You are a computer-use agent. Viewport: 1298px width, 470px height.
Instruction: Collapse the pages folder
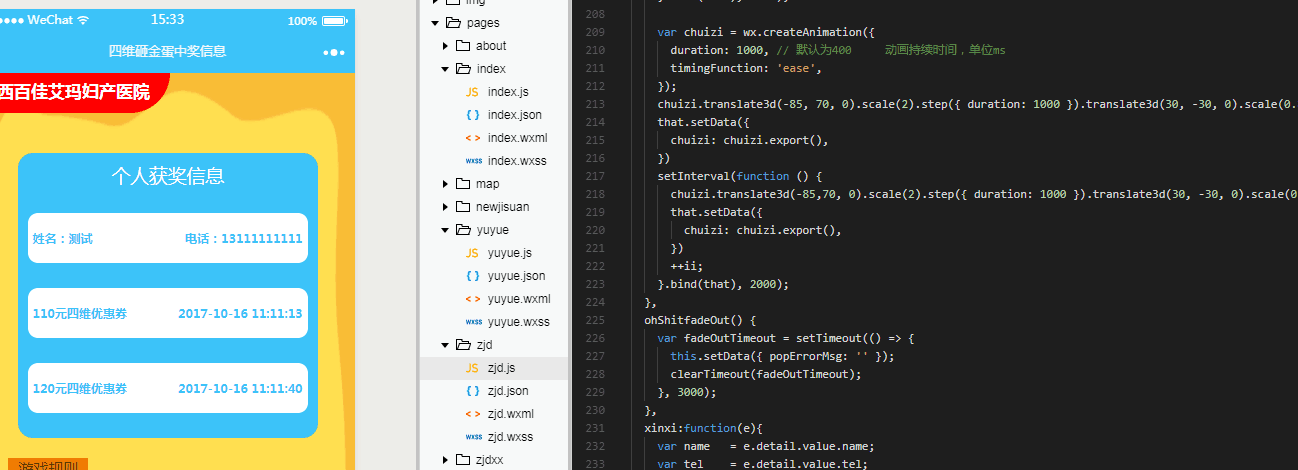[x=434, y=23]
